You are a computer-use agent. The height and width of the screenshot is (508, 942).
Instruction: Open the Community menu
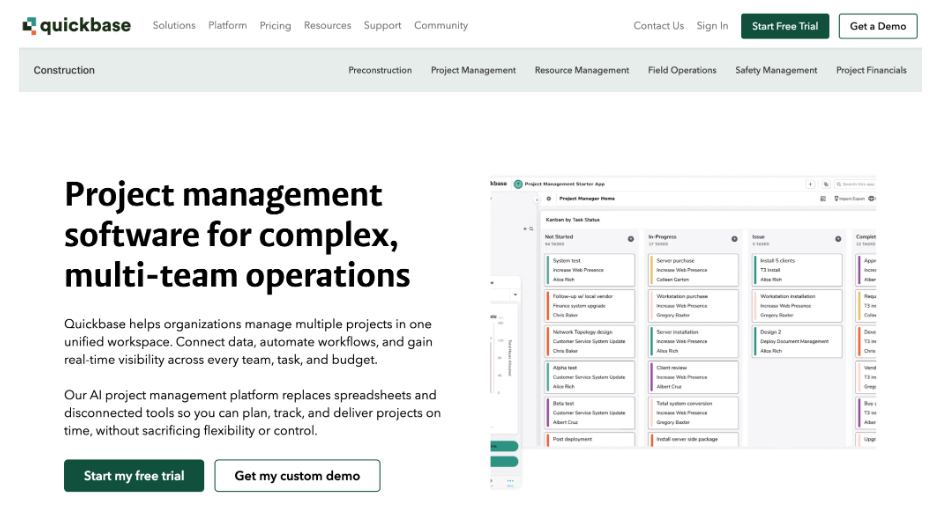click(441, 25)
